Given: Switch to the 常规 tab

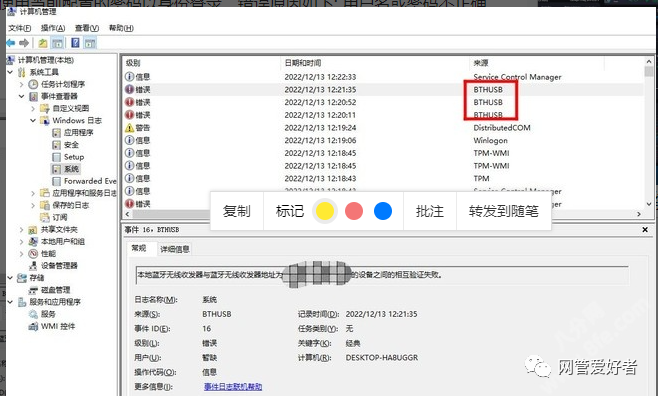Looking at the screenshot, I should 139,248.
